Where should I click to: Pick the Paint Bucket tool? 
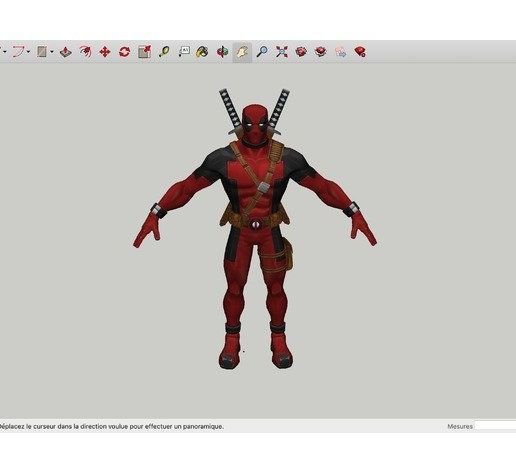[x=202, y=52]
